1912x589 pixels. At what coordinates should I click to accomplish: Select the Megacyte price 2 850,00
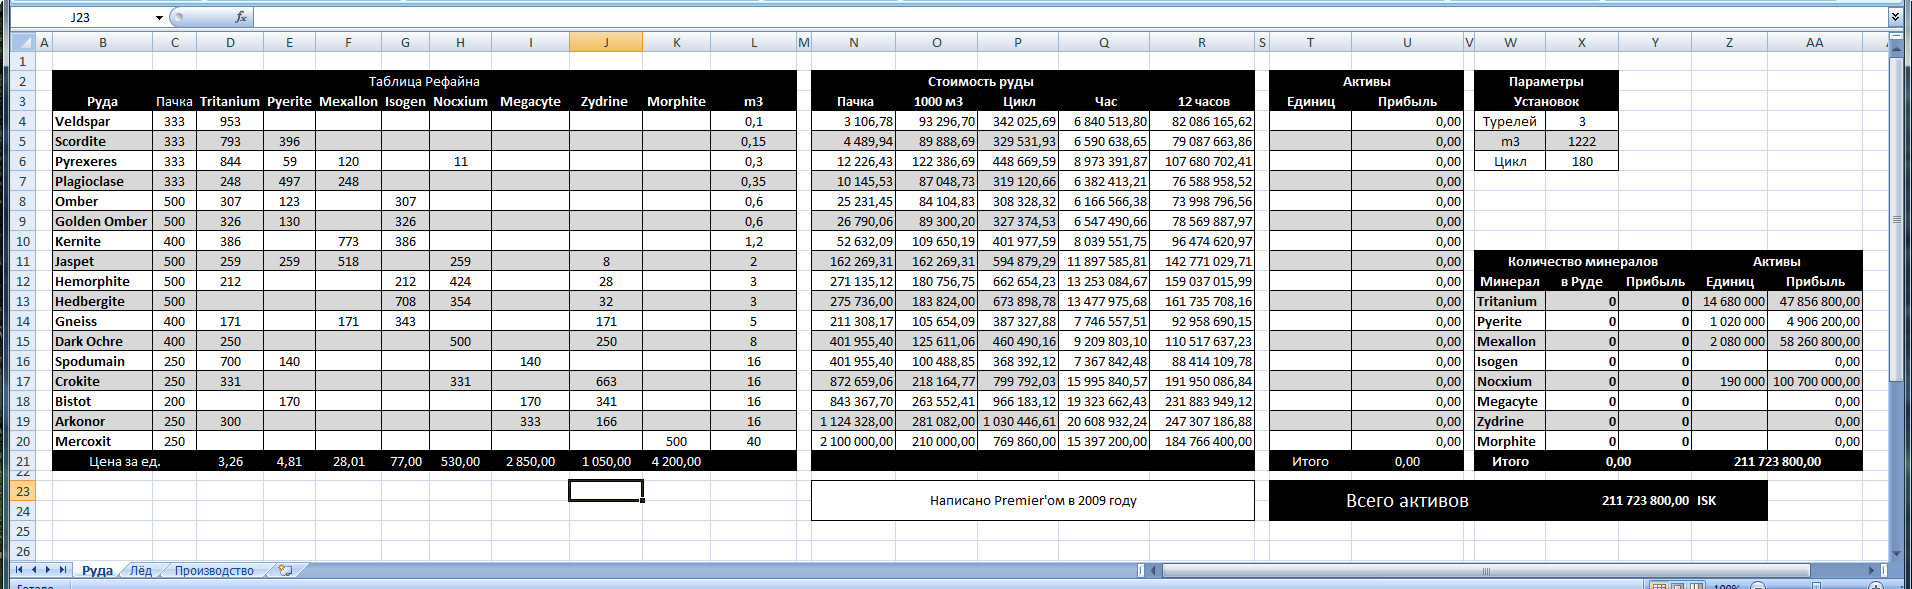point(530,461)
